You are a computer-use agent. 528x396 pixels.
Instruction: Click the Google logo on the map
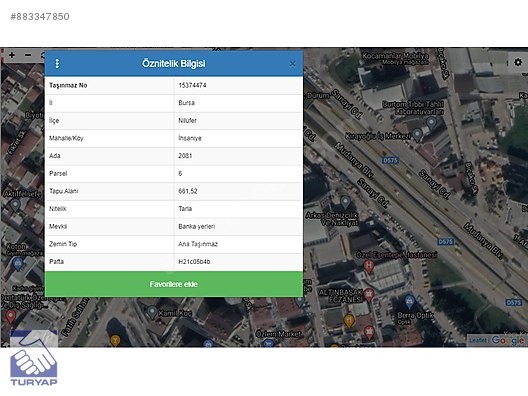pyautogui.click(x=507, y=340)
